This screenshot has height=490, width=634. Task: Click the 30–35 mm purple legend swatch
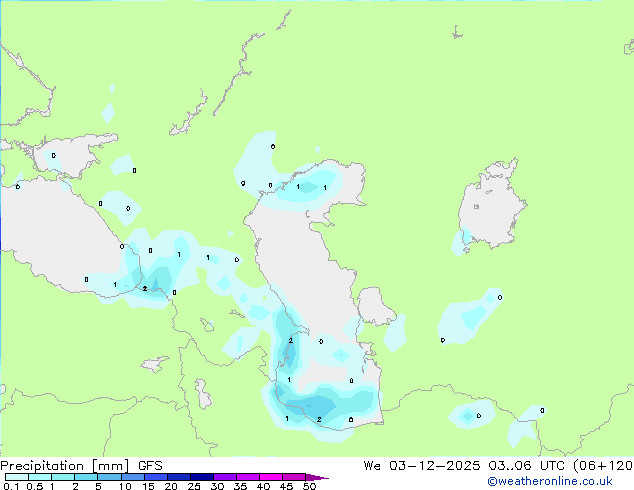(x=225, y=477)
